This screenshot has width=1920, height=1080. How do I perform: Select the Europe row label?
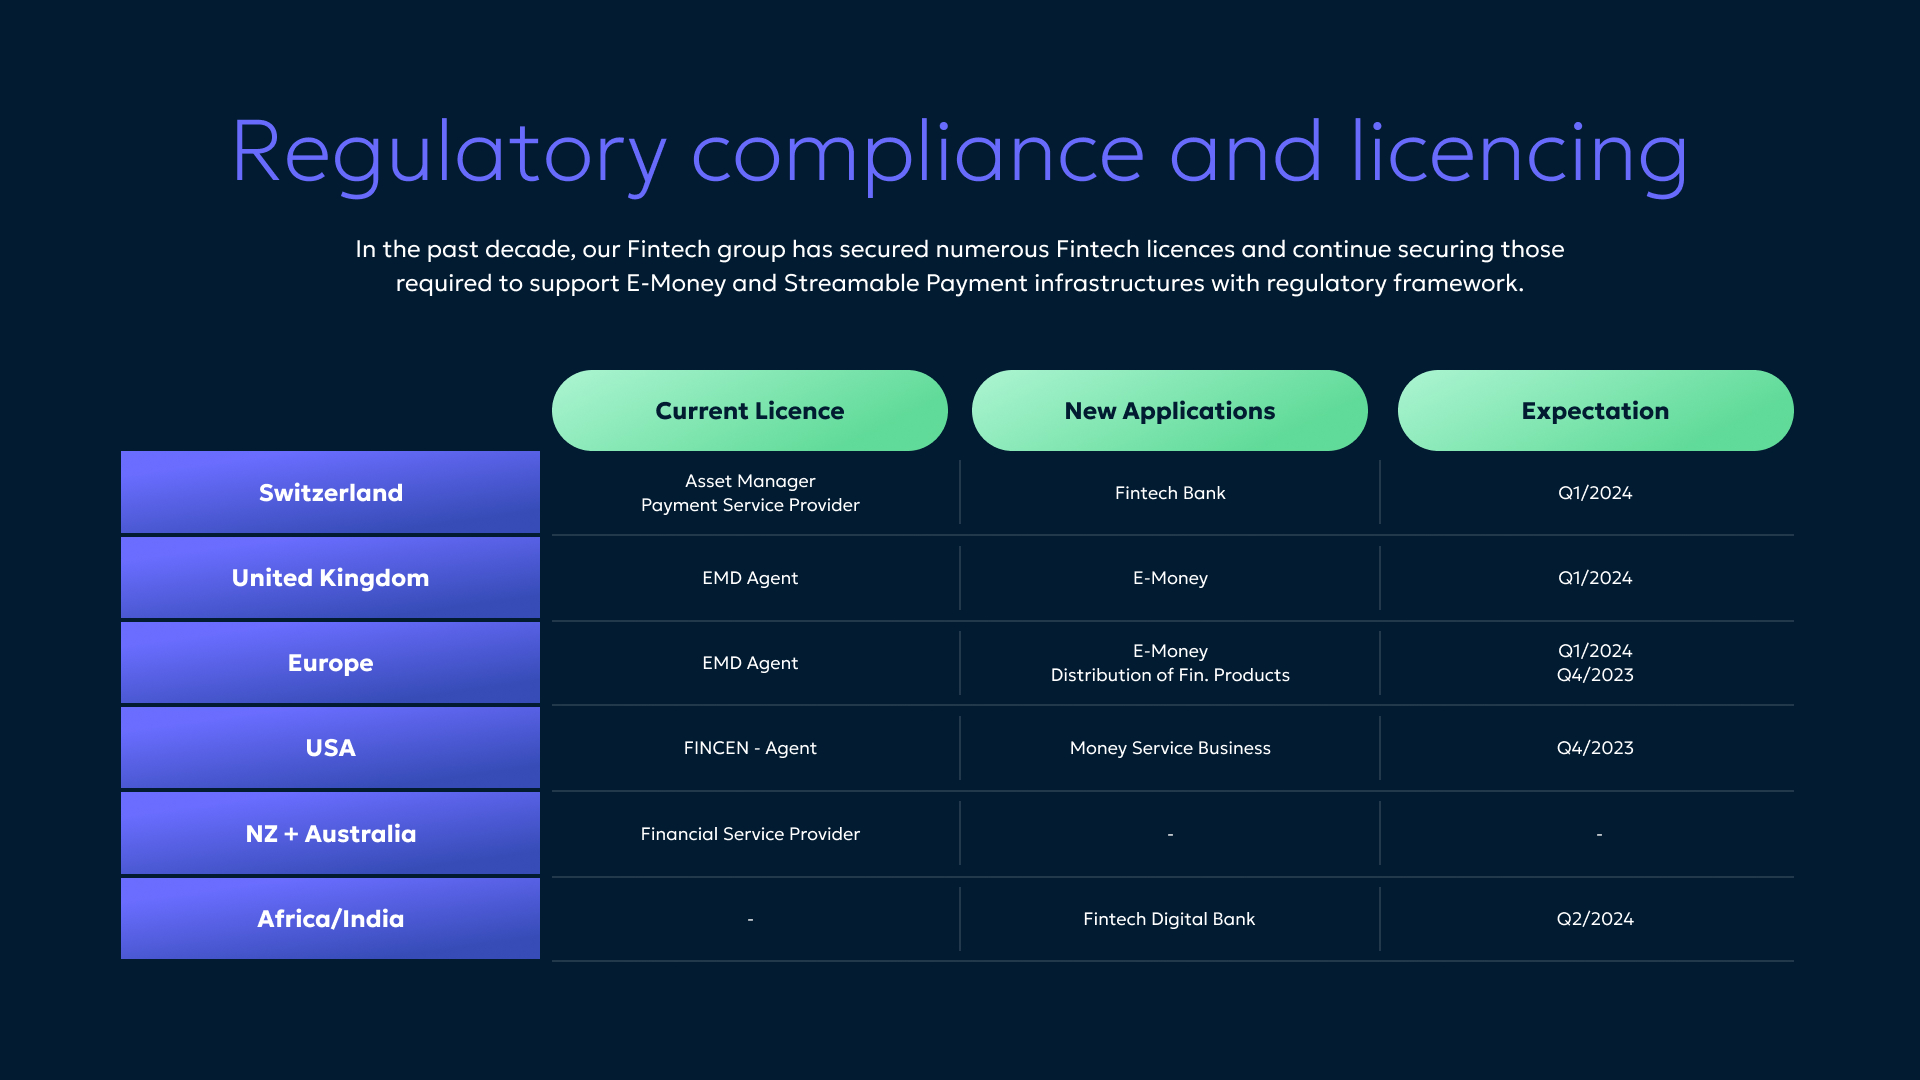click(x=330, y=663)
